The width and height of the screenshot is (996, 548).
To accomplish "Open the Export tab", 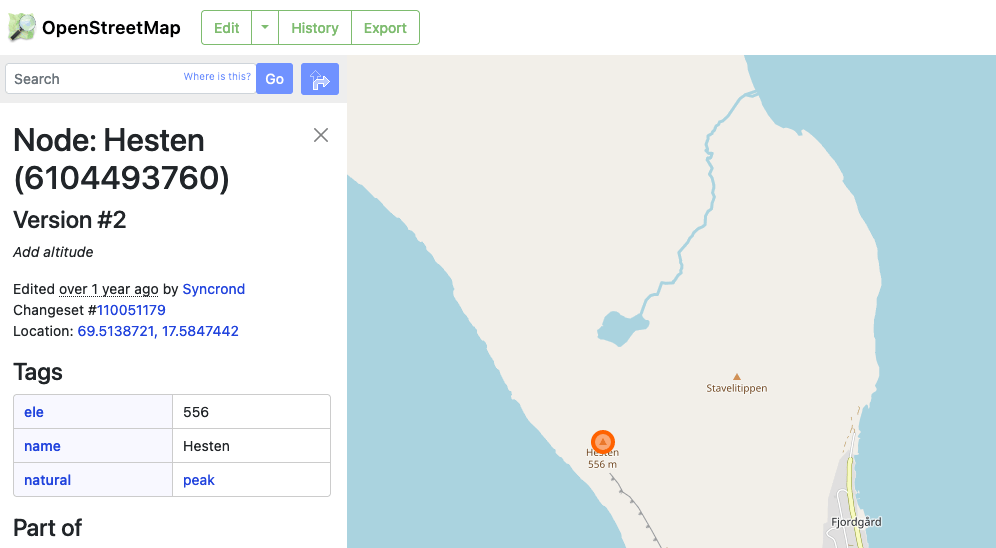I will tap(385, 28).
